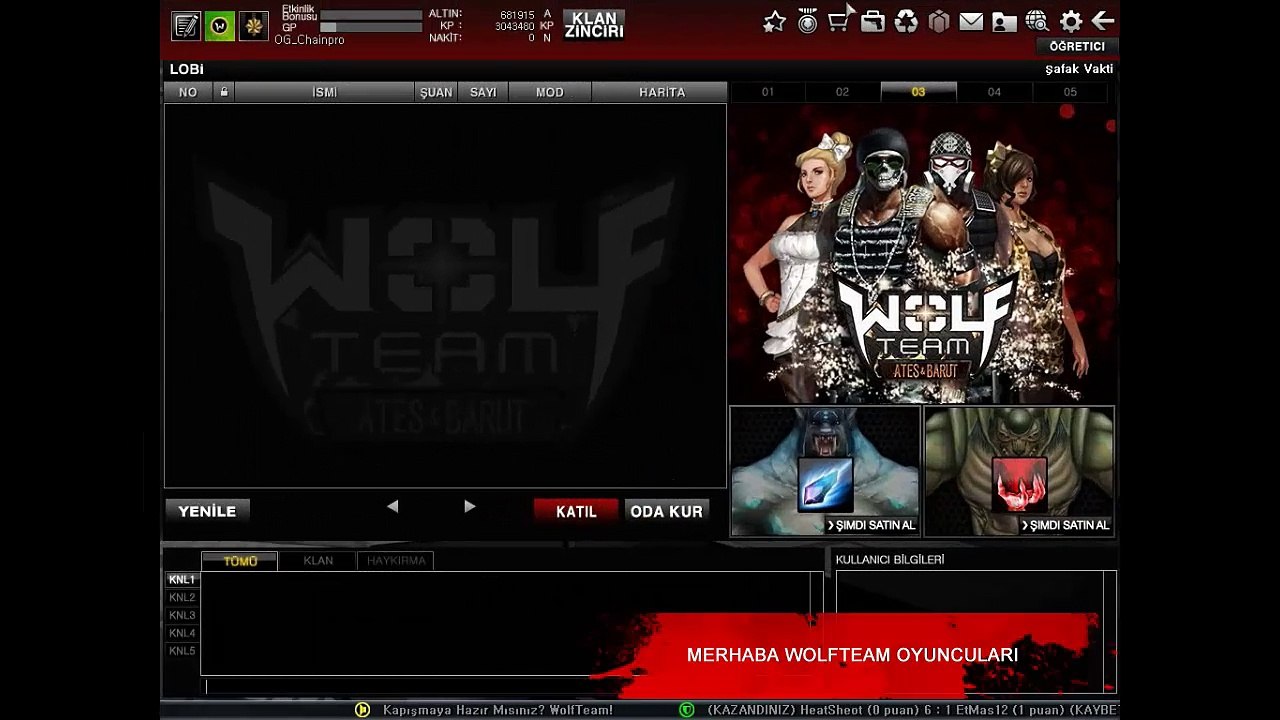Viewport: 1280px width, 720px height.
Task: Select chat channel KNL5
Action: pyautogui.click(x=182, y=652)
